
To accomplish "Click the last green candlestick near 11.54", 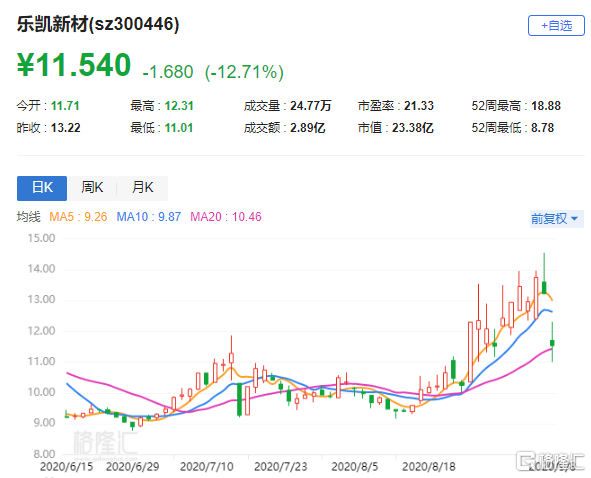I will coord(552,343).
